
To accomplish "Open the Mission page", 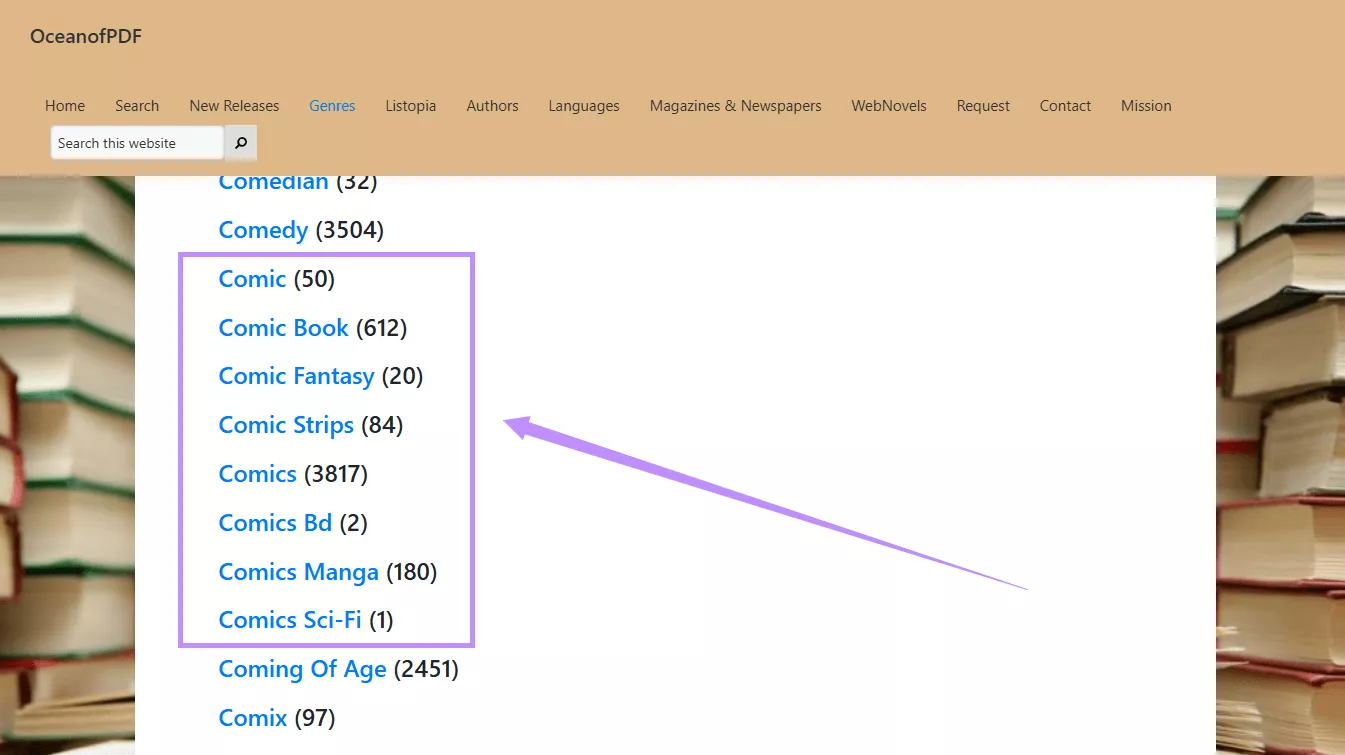I will (1145, 105).
